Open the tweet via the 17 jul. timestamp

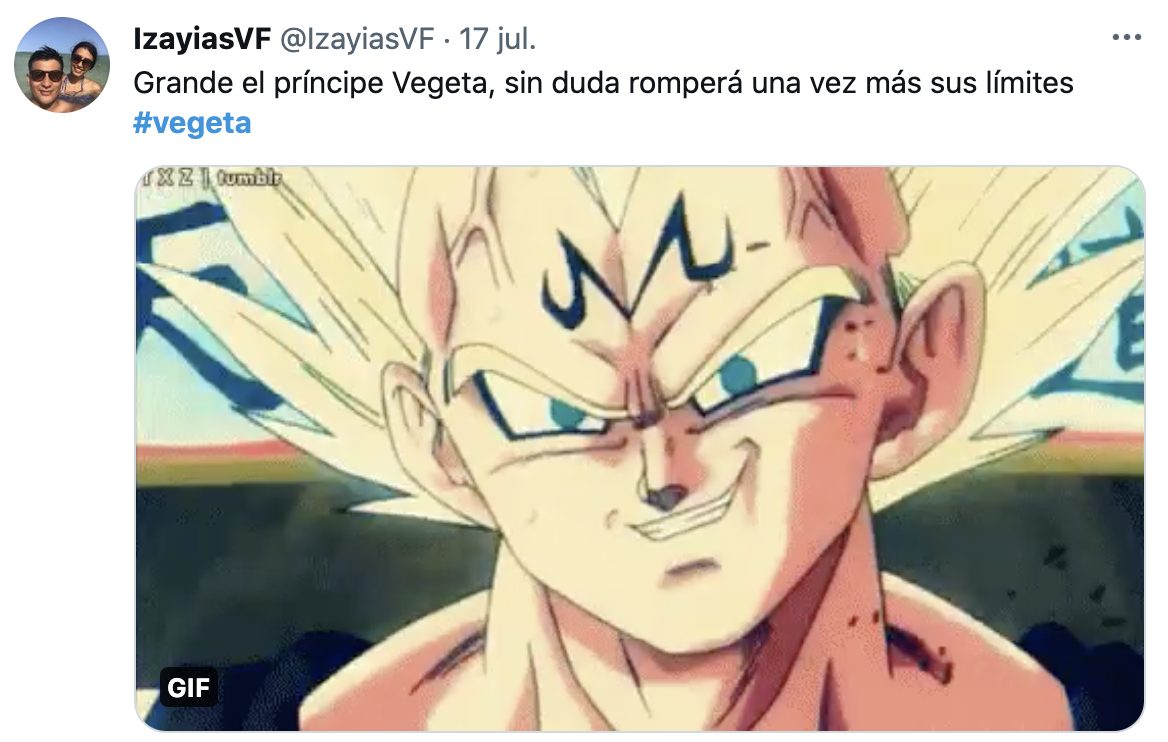point(498,39)
